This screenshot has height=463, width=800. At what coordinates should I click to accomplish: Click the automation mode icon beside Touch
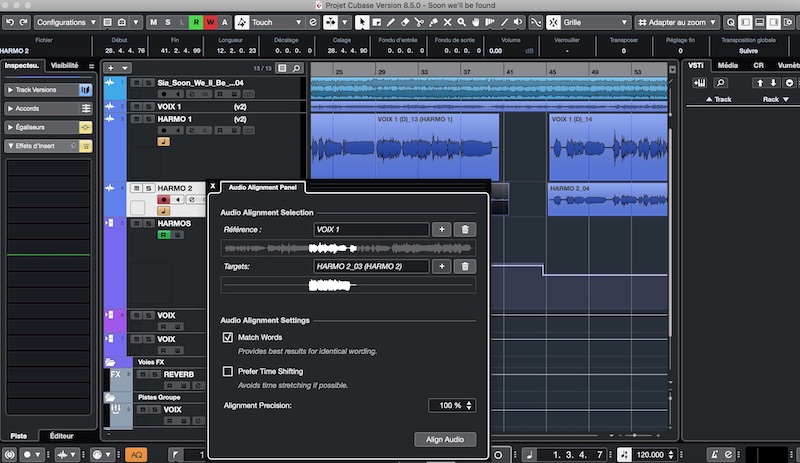click(242, 22)
